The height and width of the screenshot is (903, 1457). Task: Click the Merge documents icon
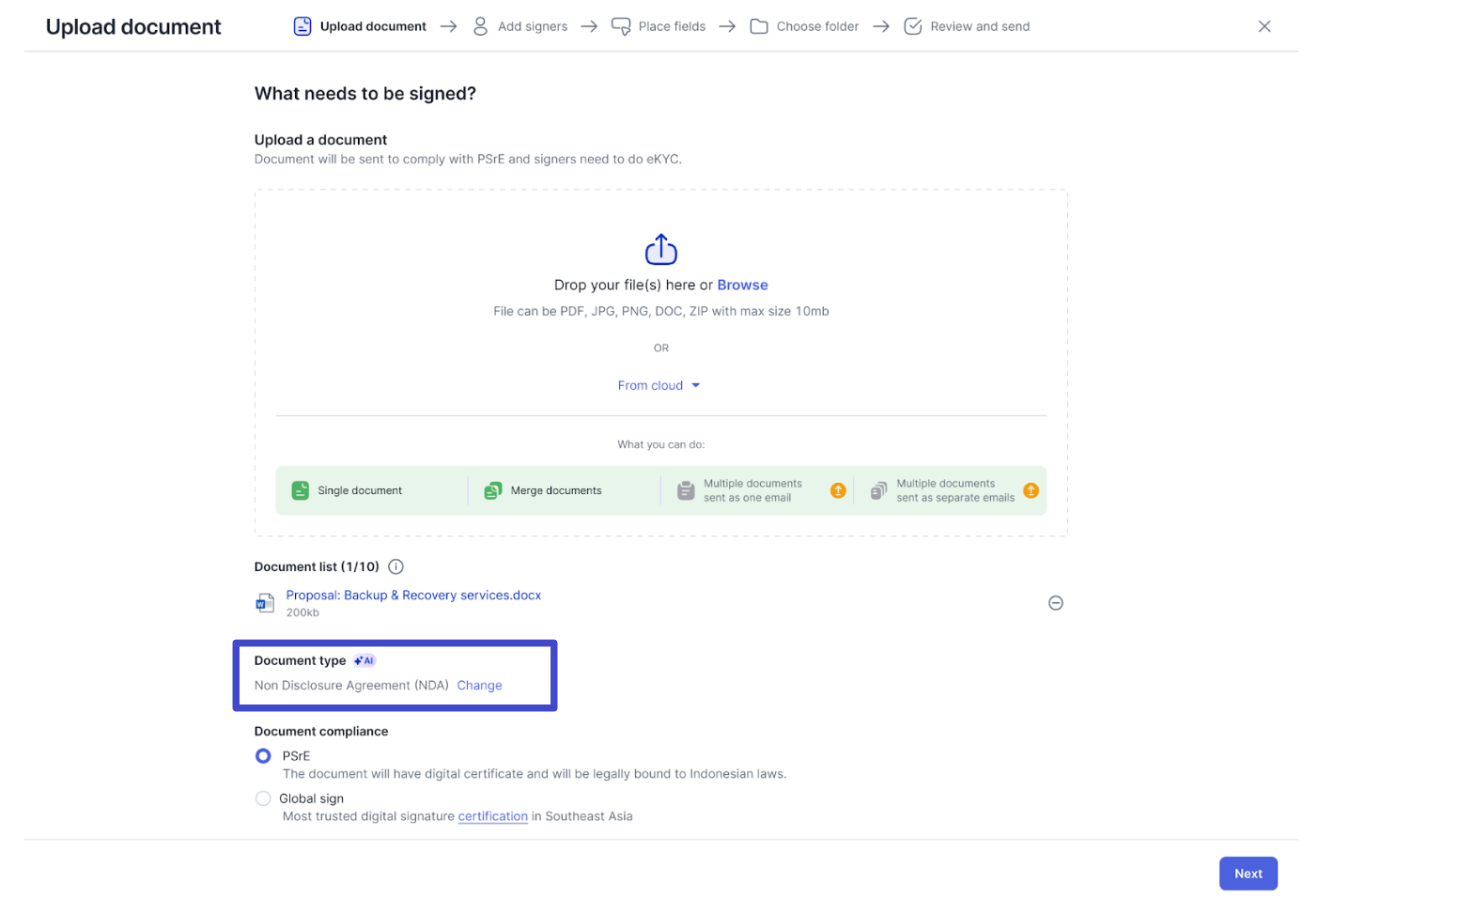(493, 491)
